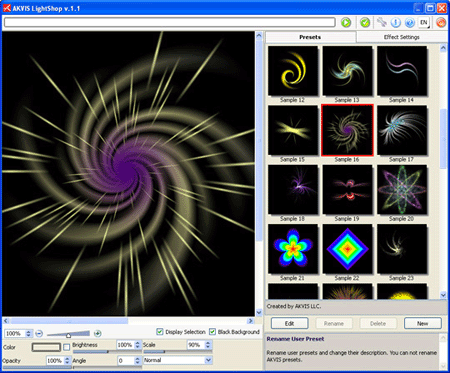Select the Sample 13 preset thumbnail
The height and width of the screenshot is (373, 450).
click(347, 71)
